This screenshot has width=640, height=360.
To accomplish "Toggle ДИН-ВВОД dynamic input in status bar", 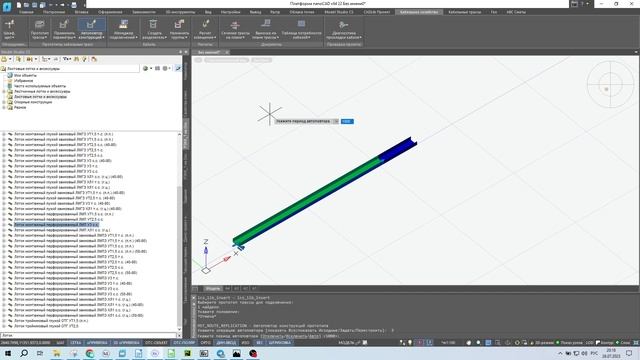I will click(226, 343).
